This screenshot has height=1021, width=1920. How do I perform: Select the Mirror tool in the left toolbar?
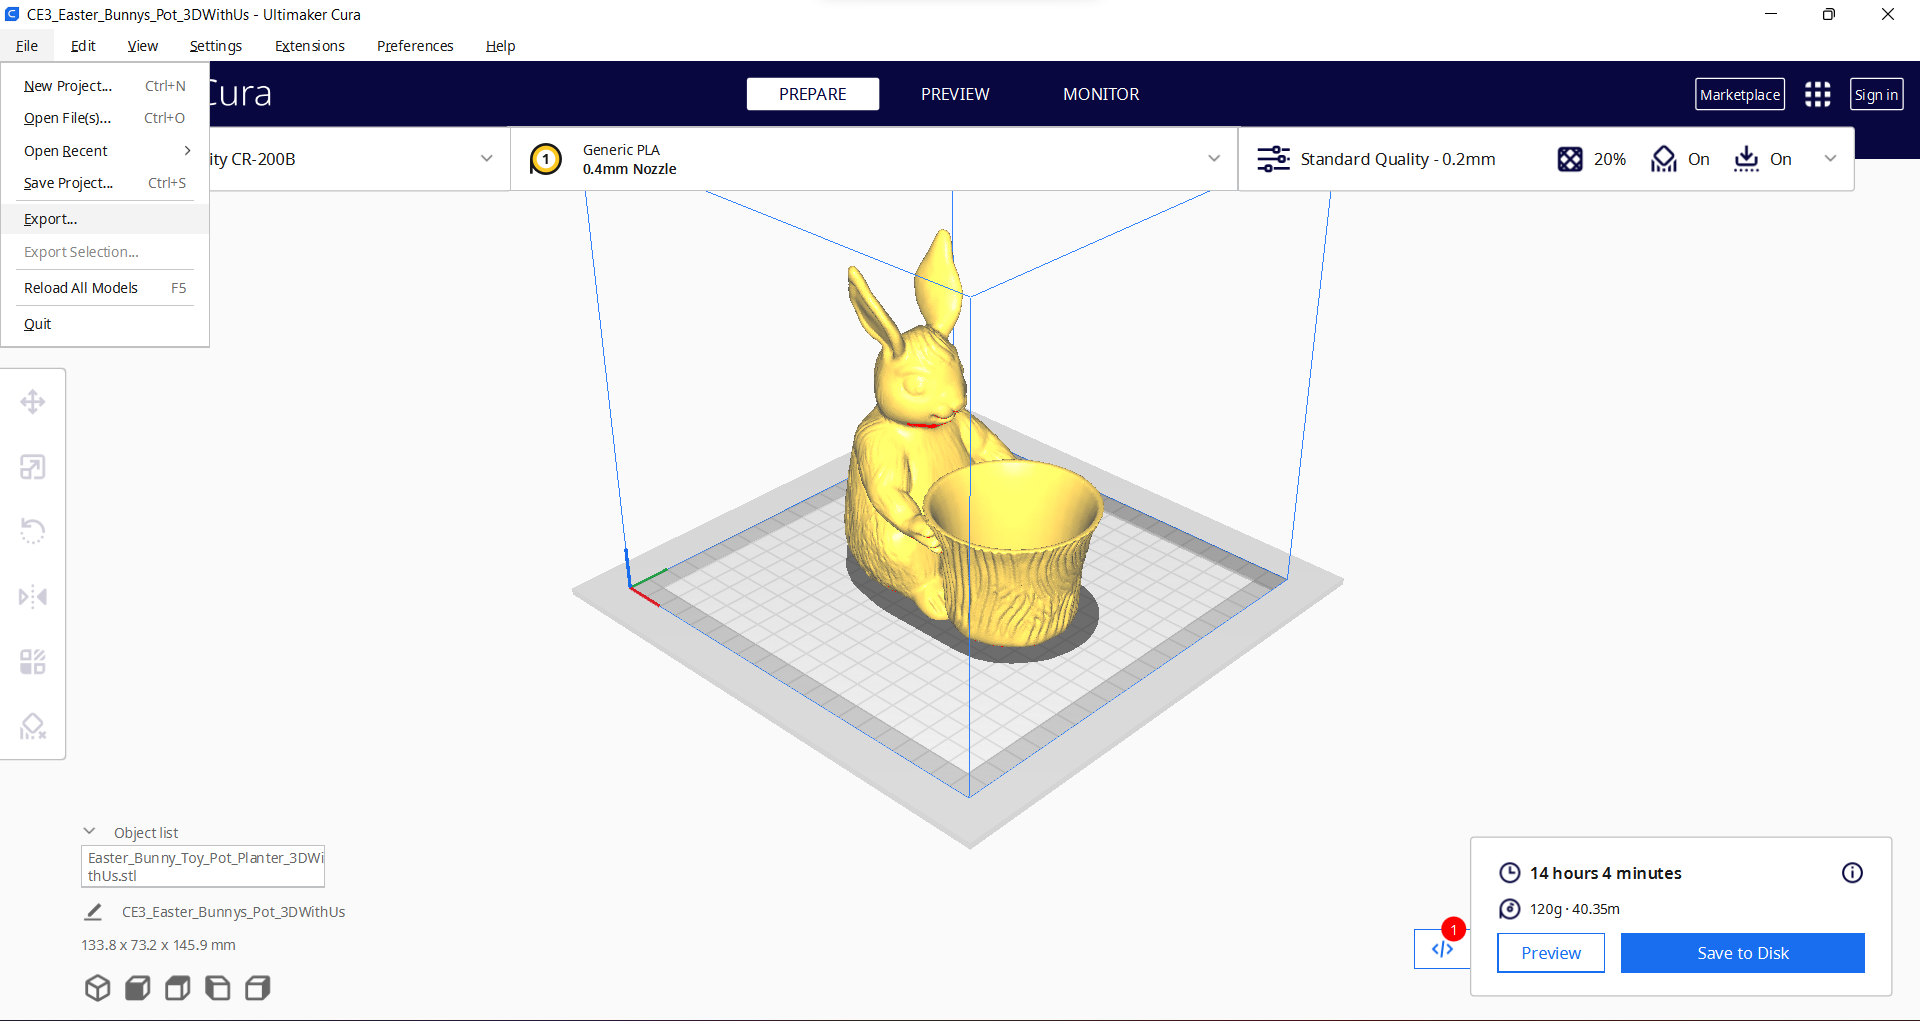(33, 597)
